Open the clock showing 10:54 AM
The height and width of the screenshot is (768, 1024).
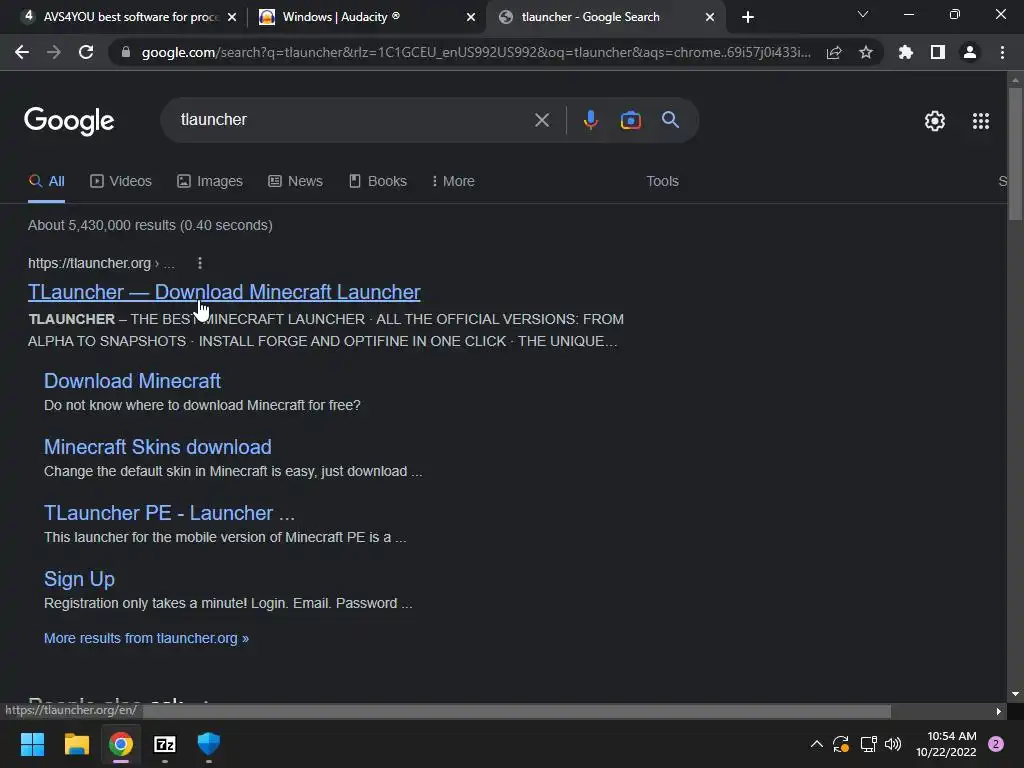946,744
